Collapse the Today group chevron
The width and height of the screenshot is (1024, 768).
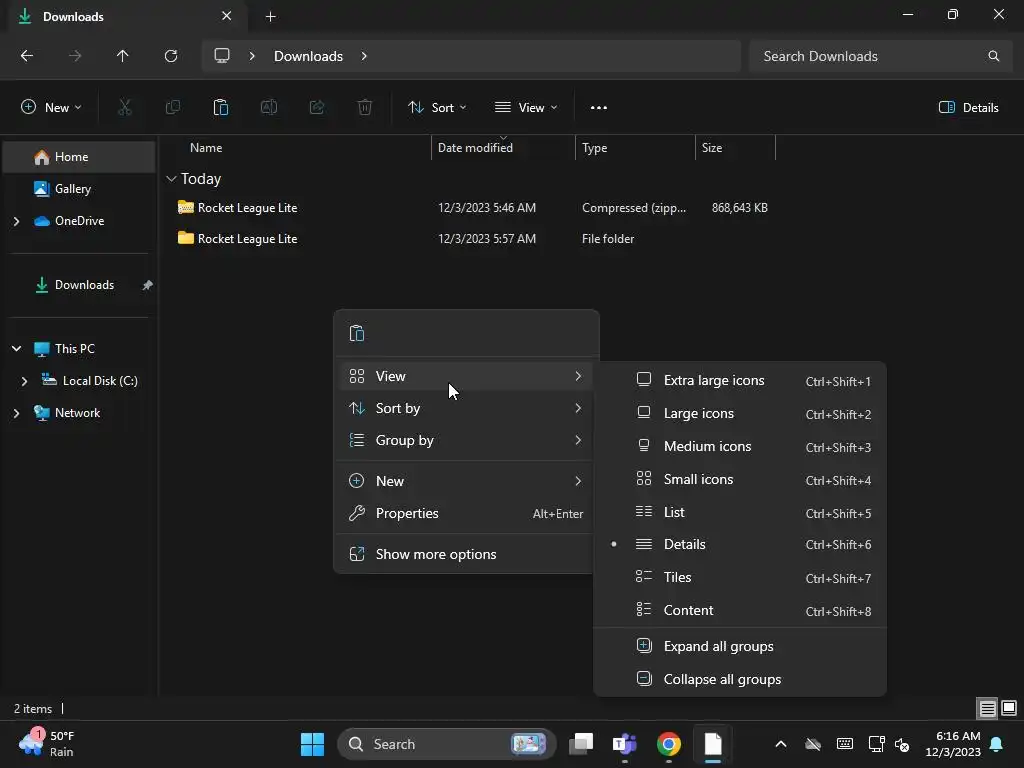[x=171, y=178]
